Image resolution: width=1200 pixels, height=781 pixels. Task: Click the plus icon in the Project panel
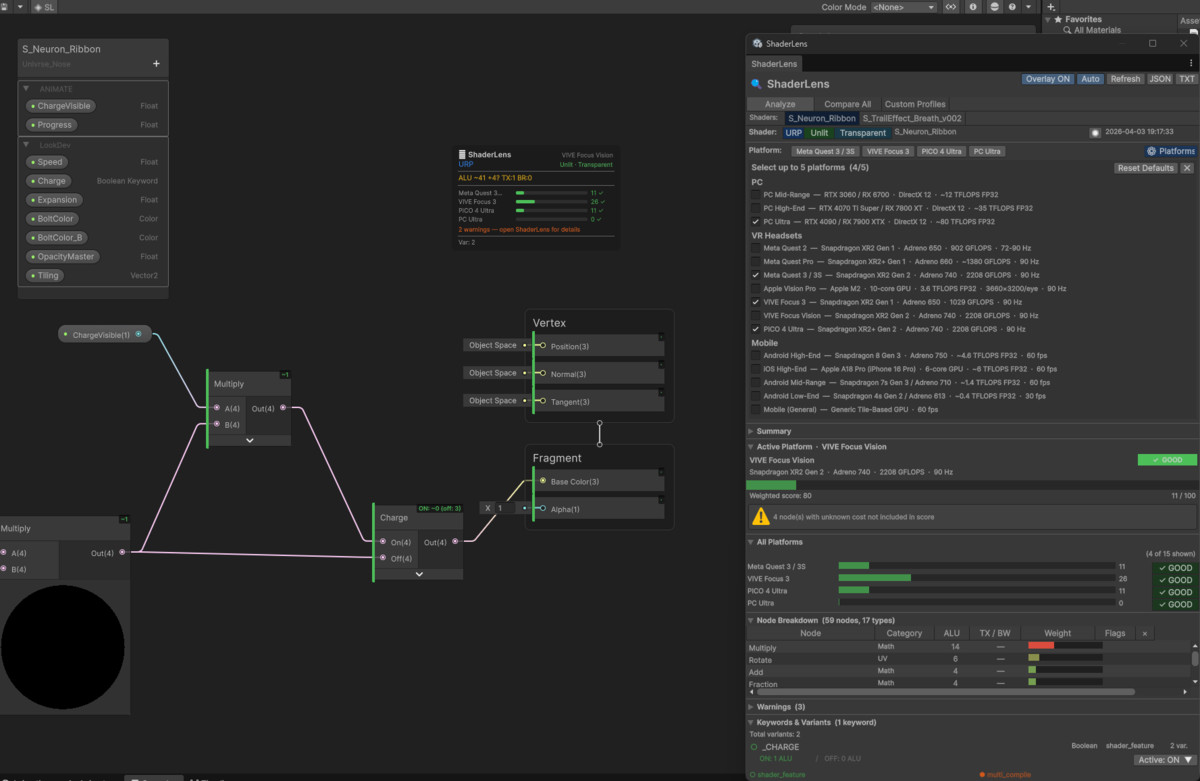(x=1053, y=5)
